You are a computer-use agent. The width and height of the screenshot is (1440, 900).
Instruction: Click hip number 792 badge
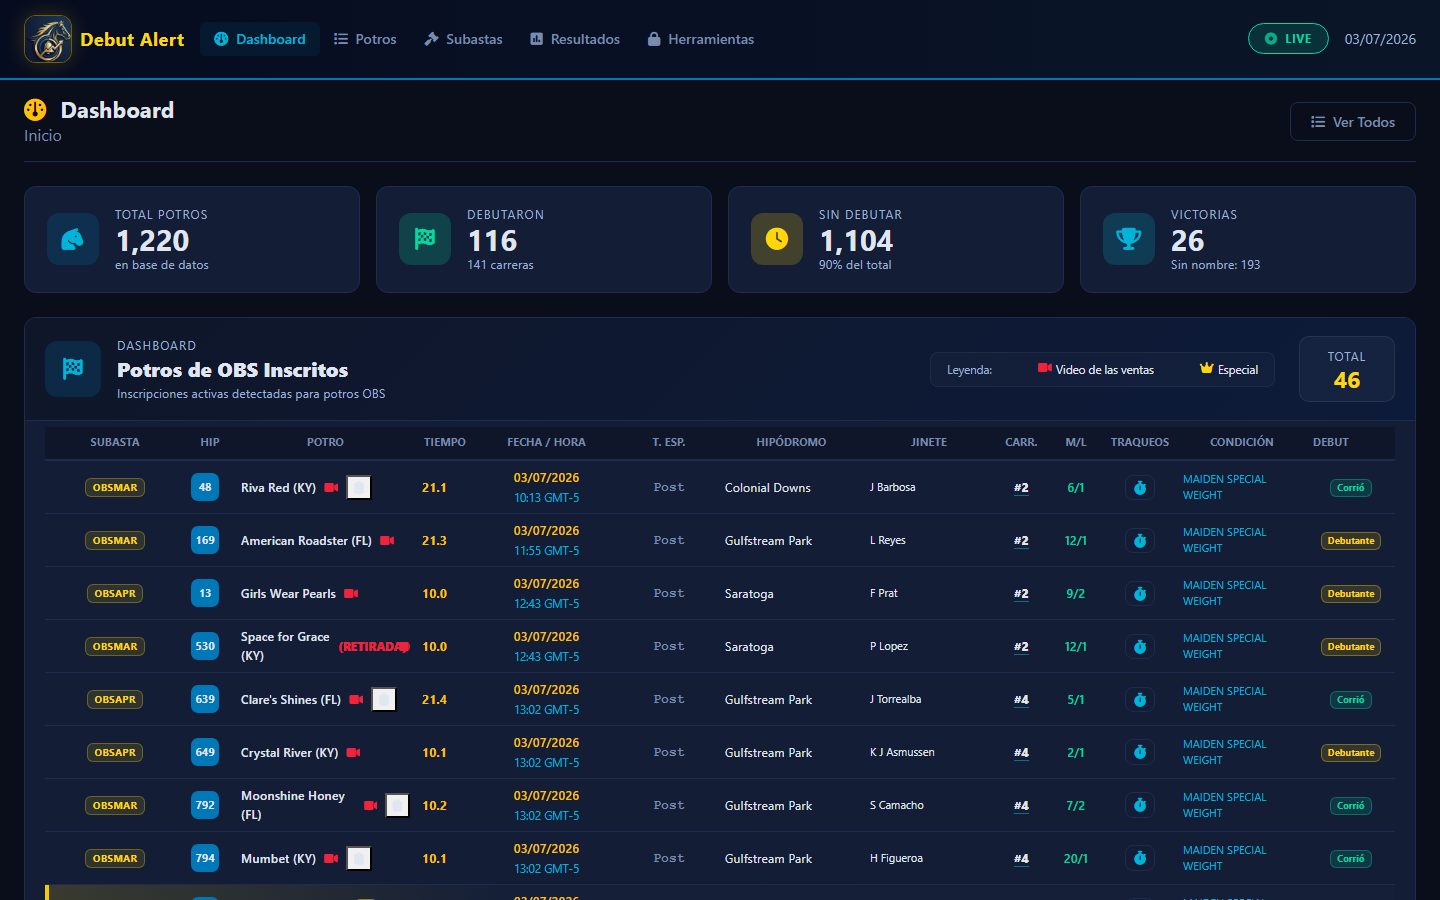pos(205,806)
